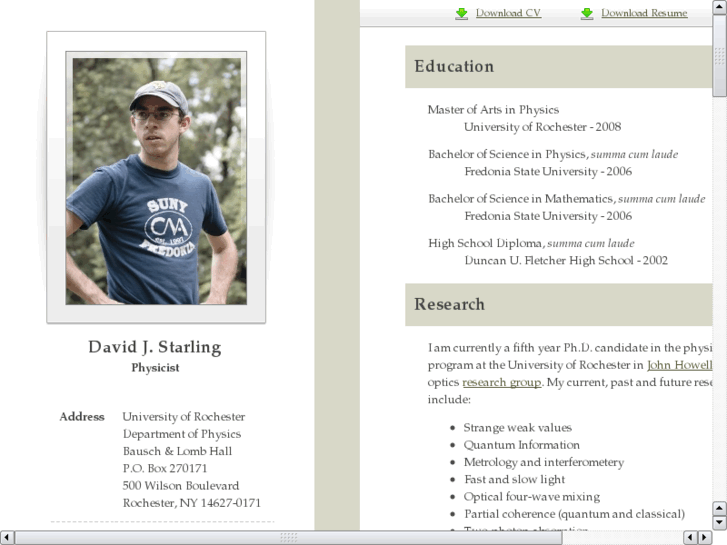Click the inner page scrollbar up arrow
This screenshot has width=727, height=545.
point(720,6)
